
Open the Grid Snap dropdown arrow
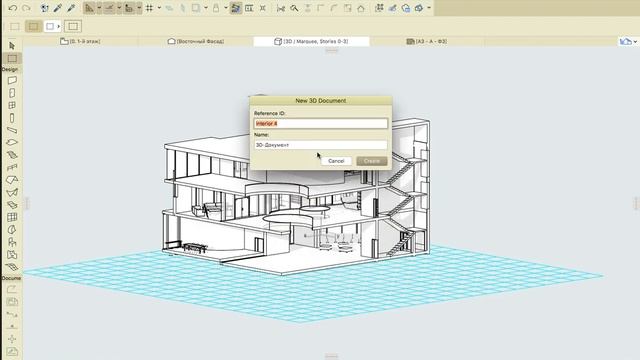coord(159,8)
